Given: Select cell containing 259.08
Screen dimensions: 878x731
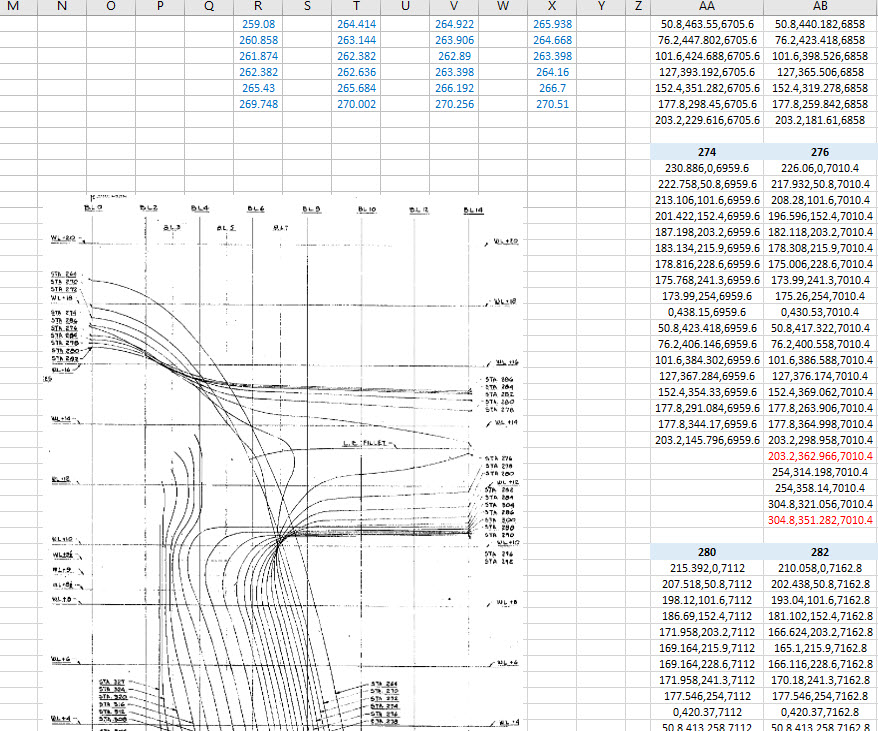Looking at the screenshot, I should [x=258, y=24].
